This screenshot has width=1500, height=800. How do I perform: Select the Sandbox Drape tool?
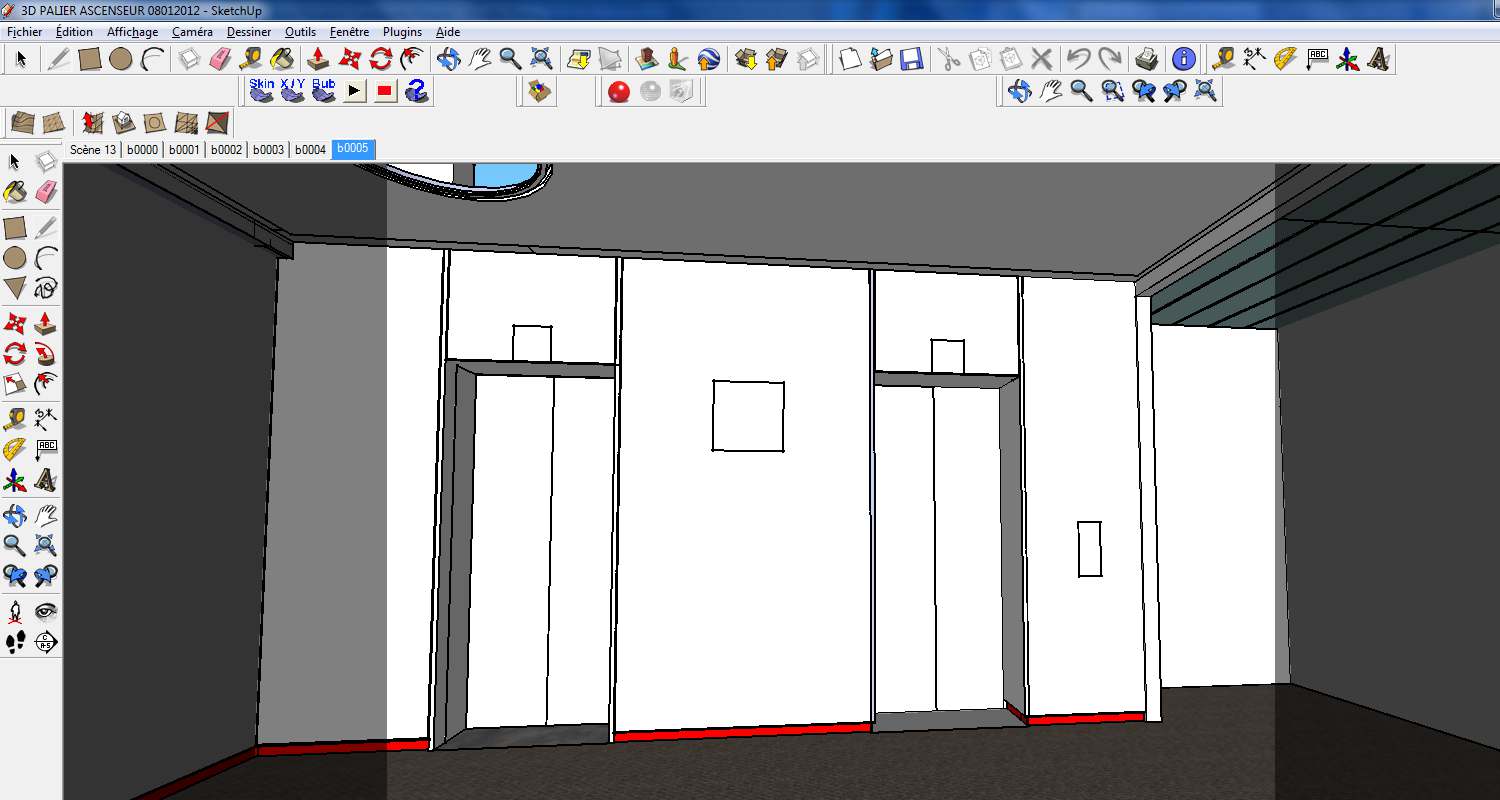154,123
